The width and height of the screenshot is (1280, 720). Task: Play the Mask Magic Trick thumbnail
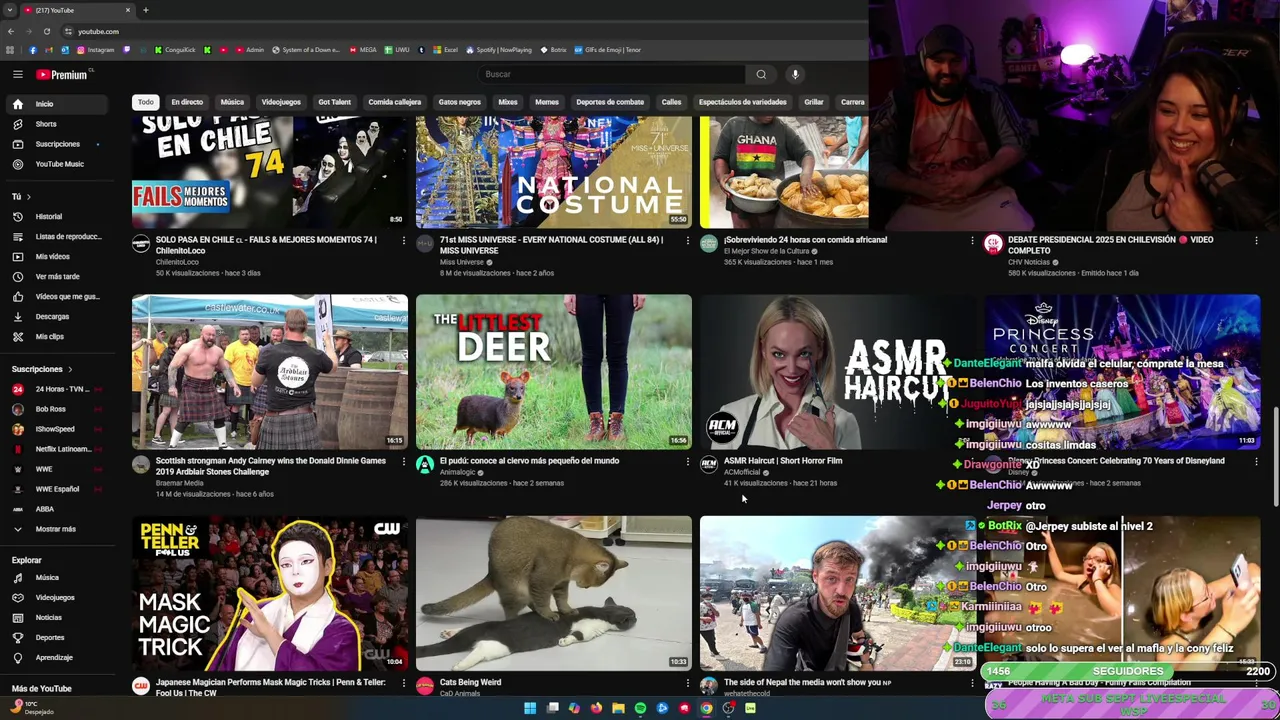(x=270, y=593)
